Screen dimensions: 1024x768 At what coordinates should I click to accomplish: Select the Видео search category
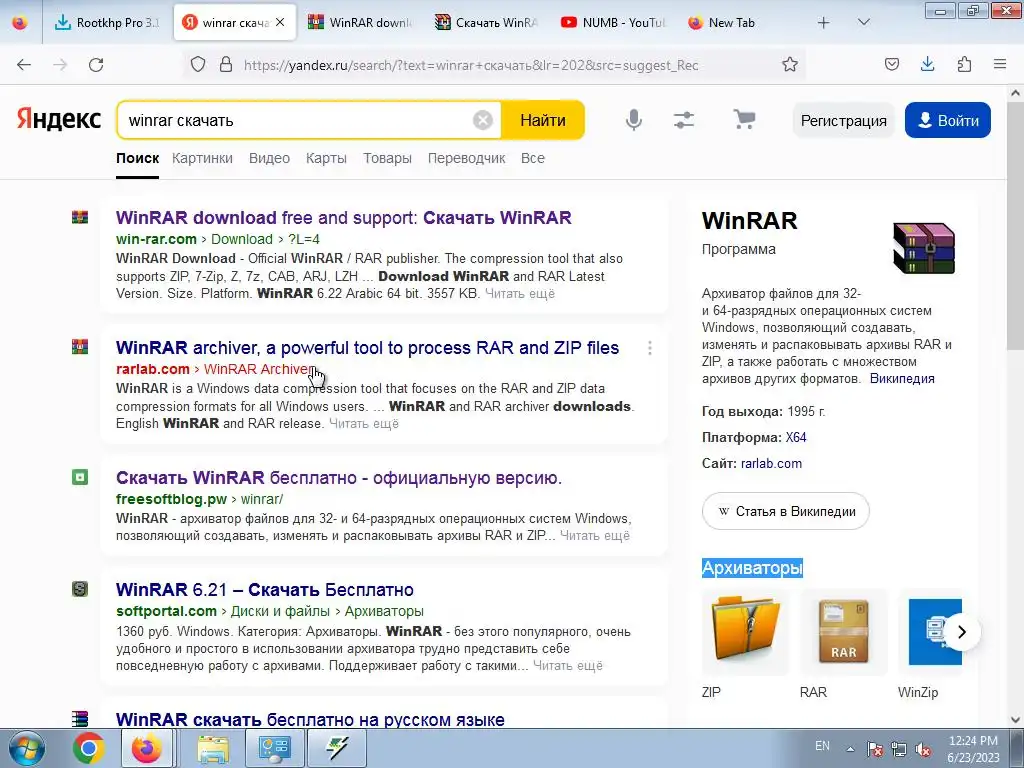click(x=269, y=158)
